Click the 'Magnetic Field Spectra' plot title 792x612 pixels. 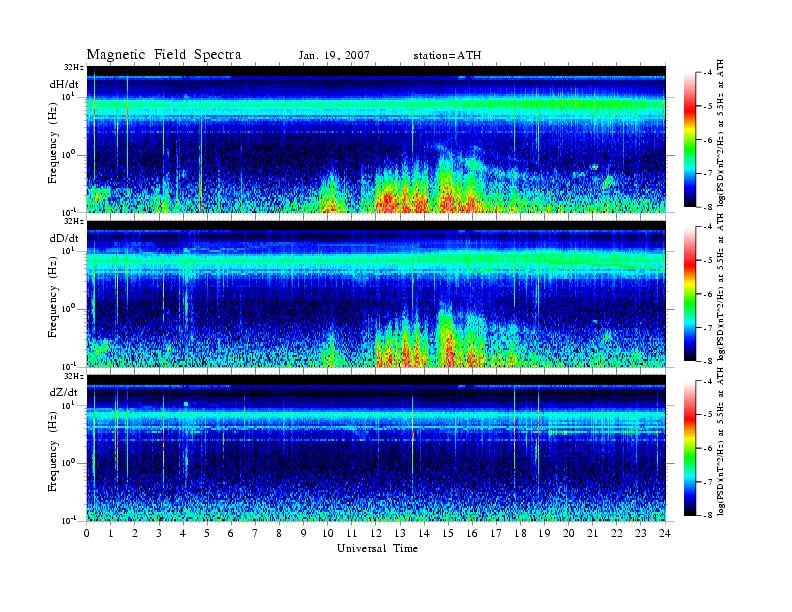pos(164,55)
